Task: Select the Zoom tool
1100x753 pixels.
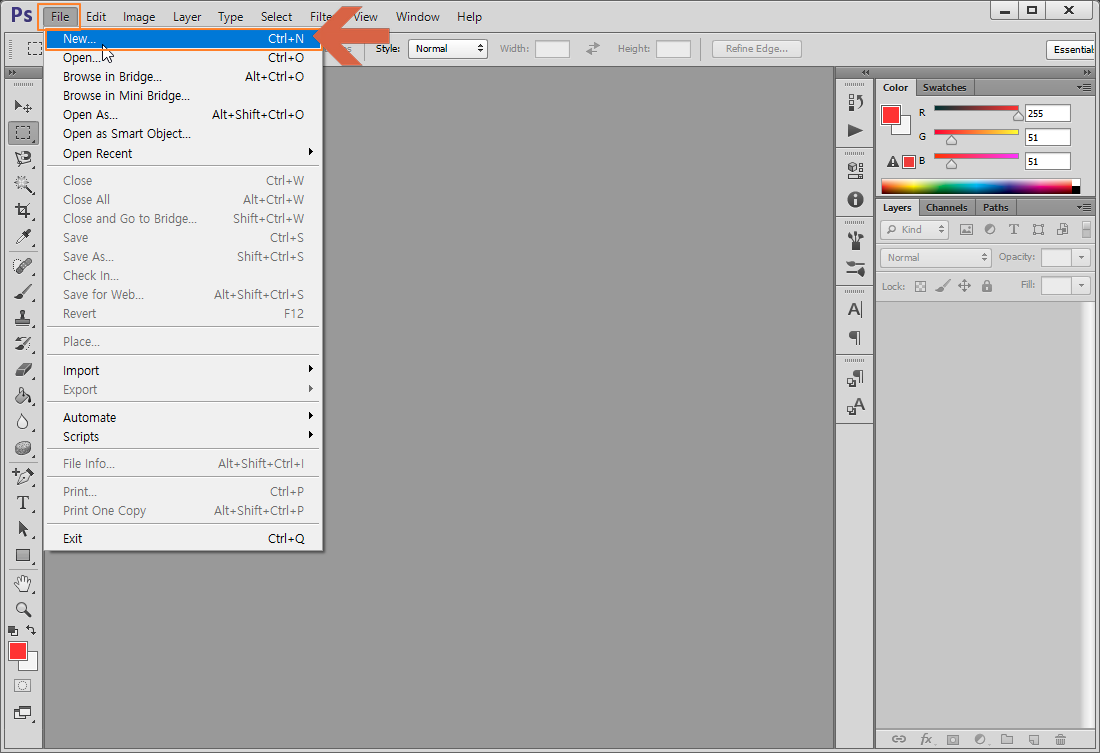Action: (x=23, y=609)
